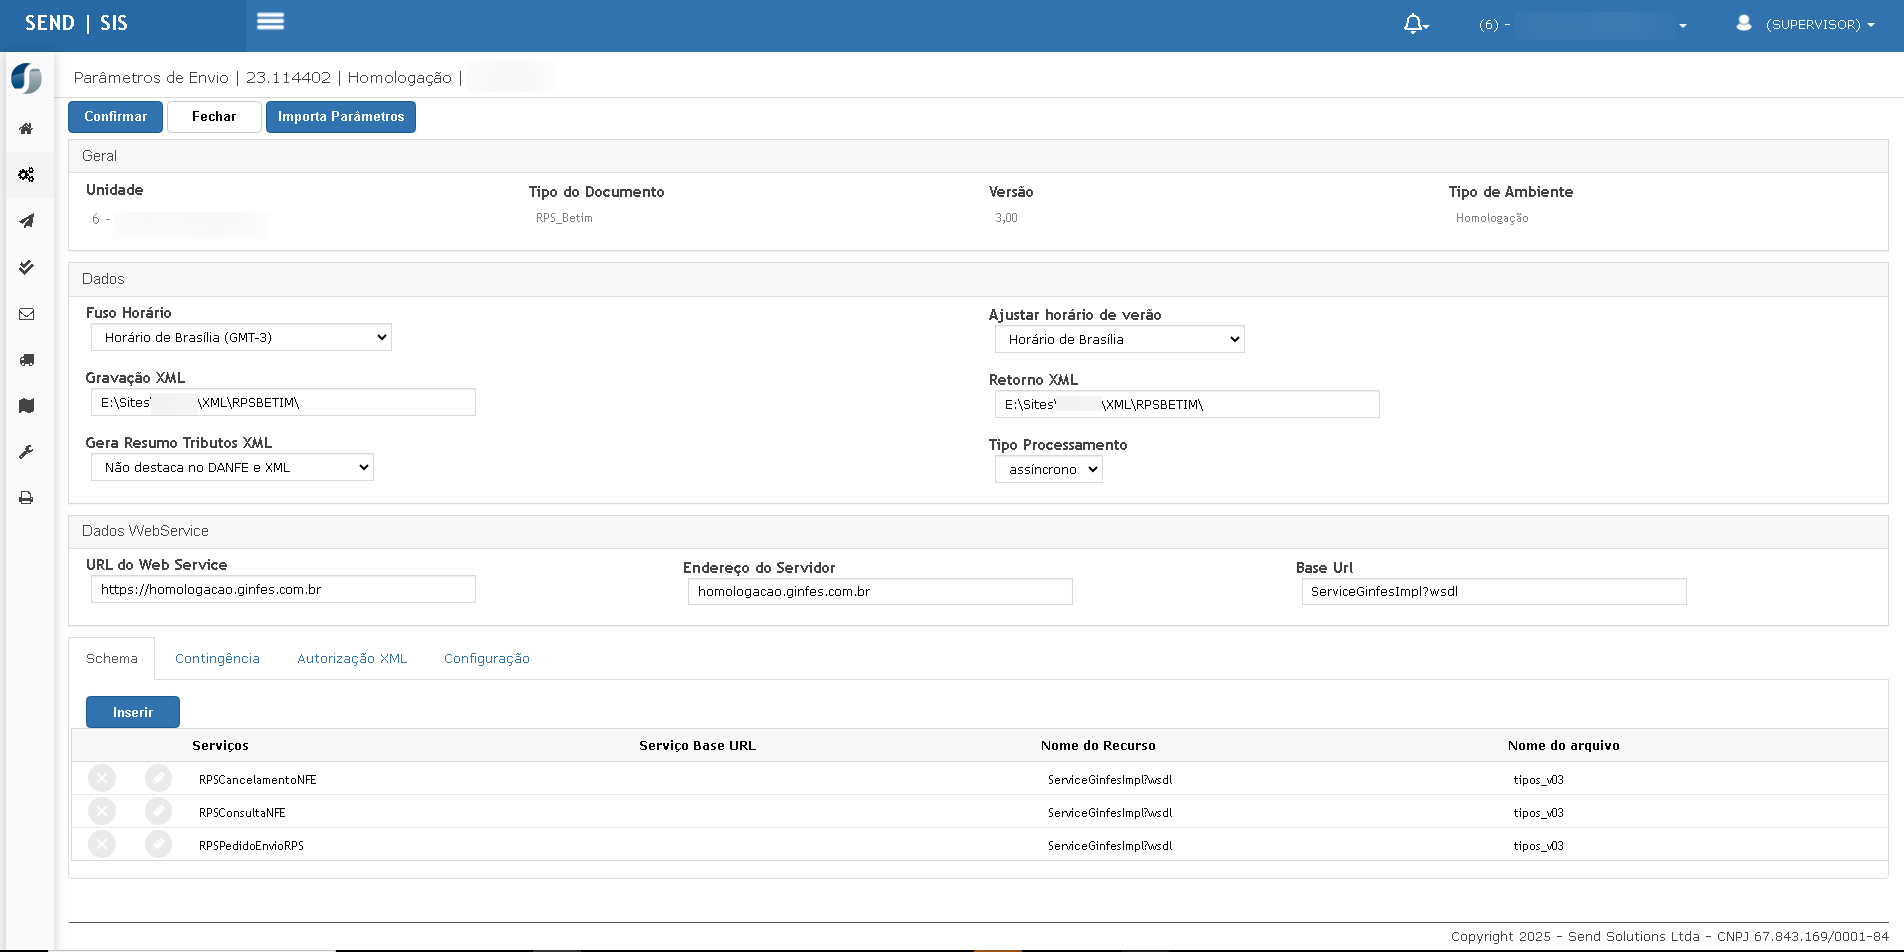Click RPSCancelamentoNFE service name
Image resolution: width=1904 pixels, height=952 pixels.
tap(257, 779)
